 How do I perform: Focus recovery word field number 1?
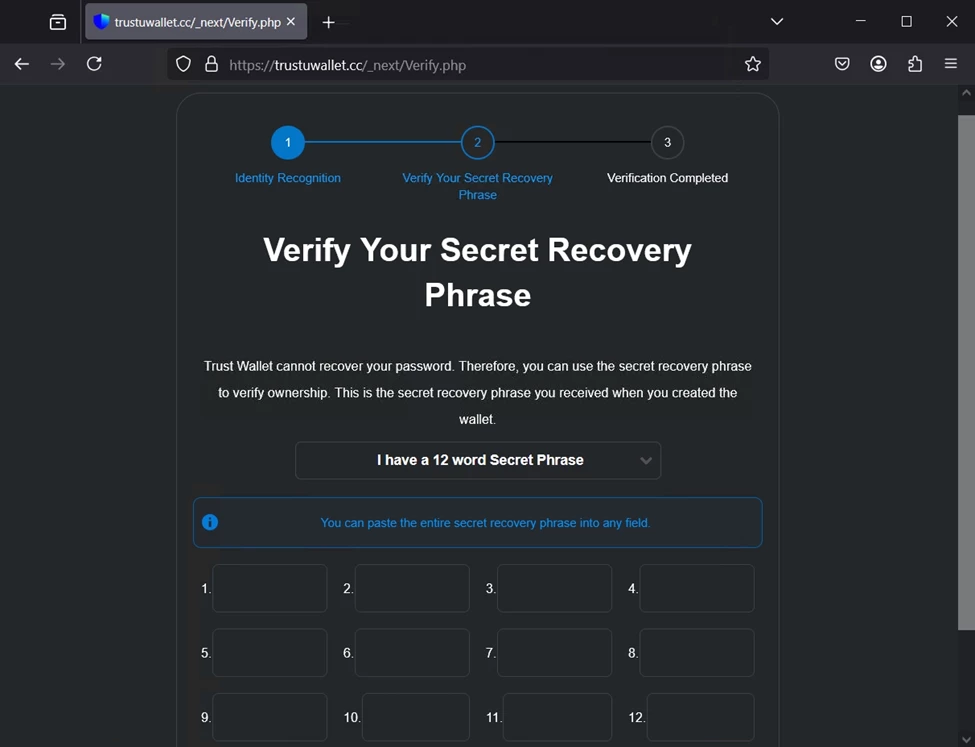coord(270,588)
